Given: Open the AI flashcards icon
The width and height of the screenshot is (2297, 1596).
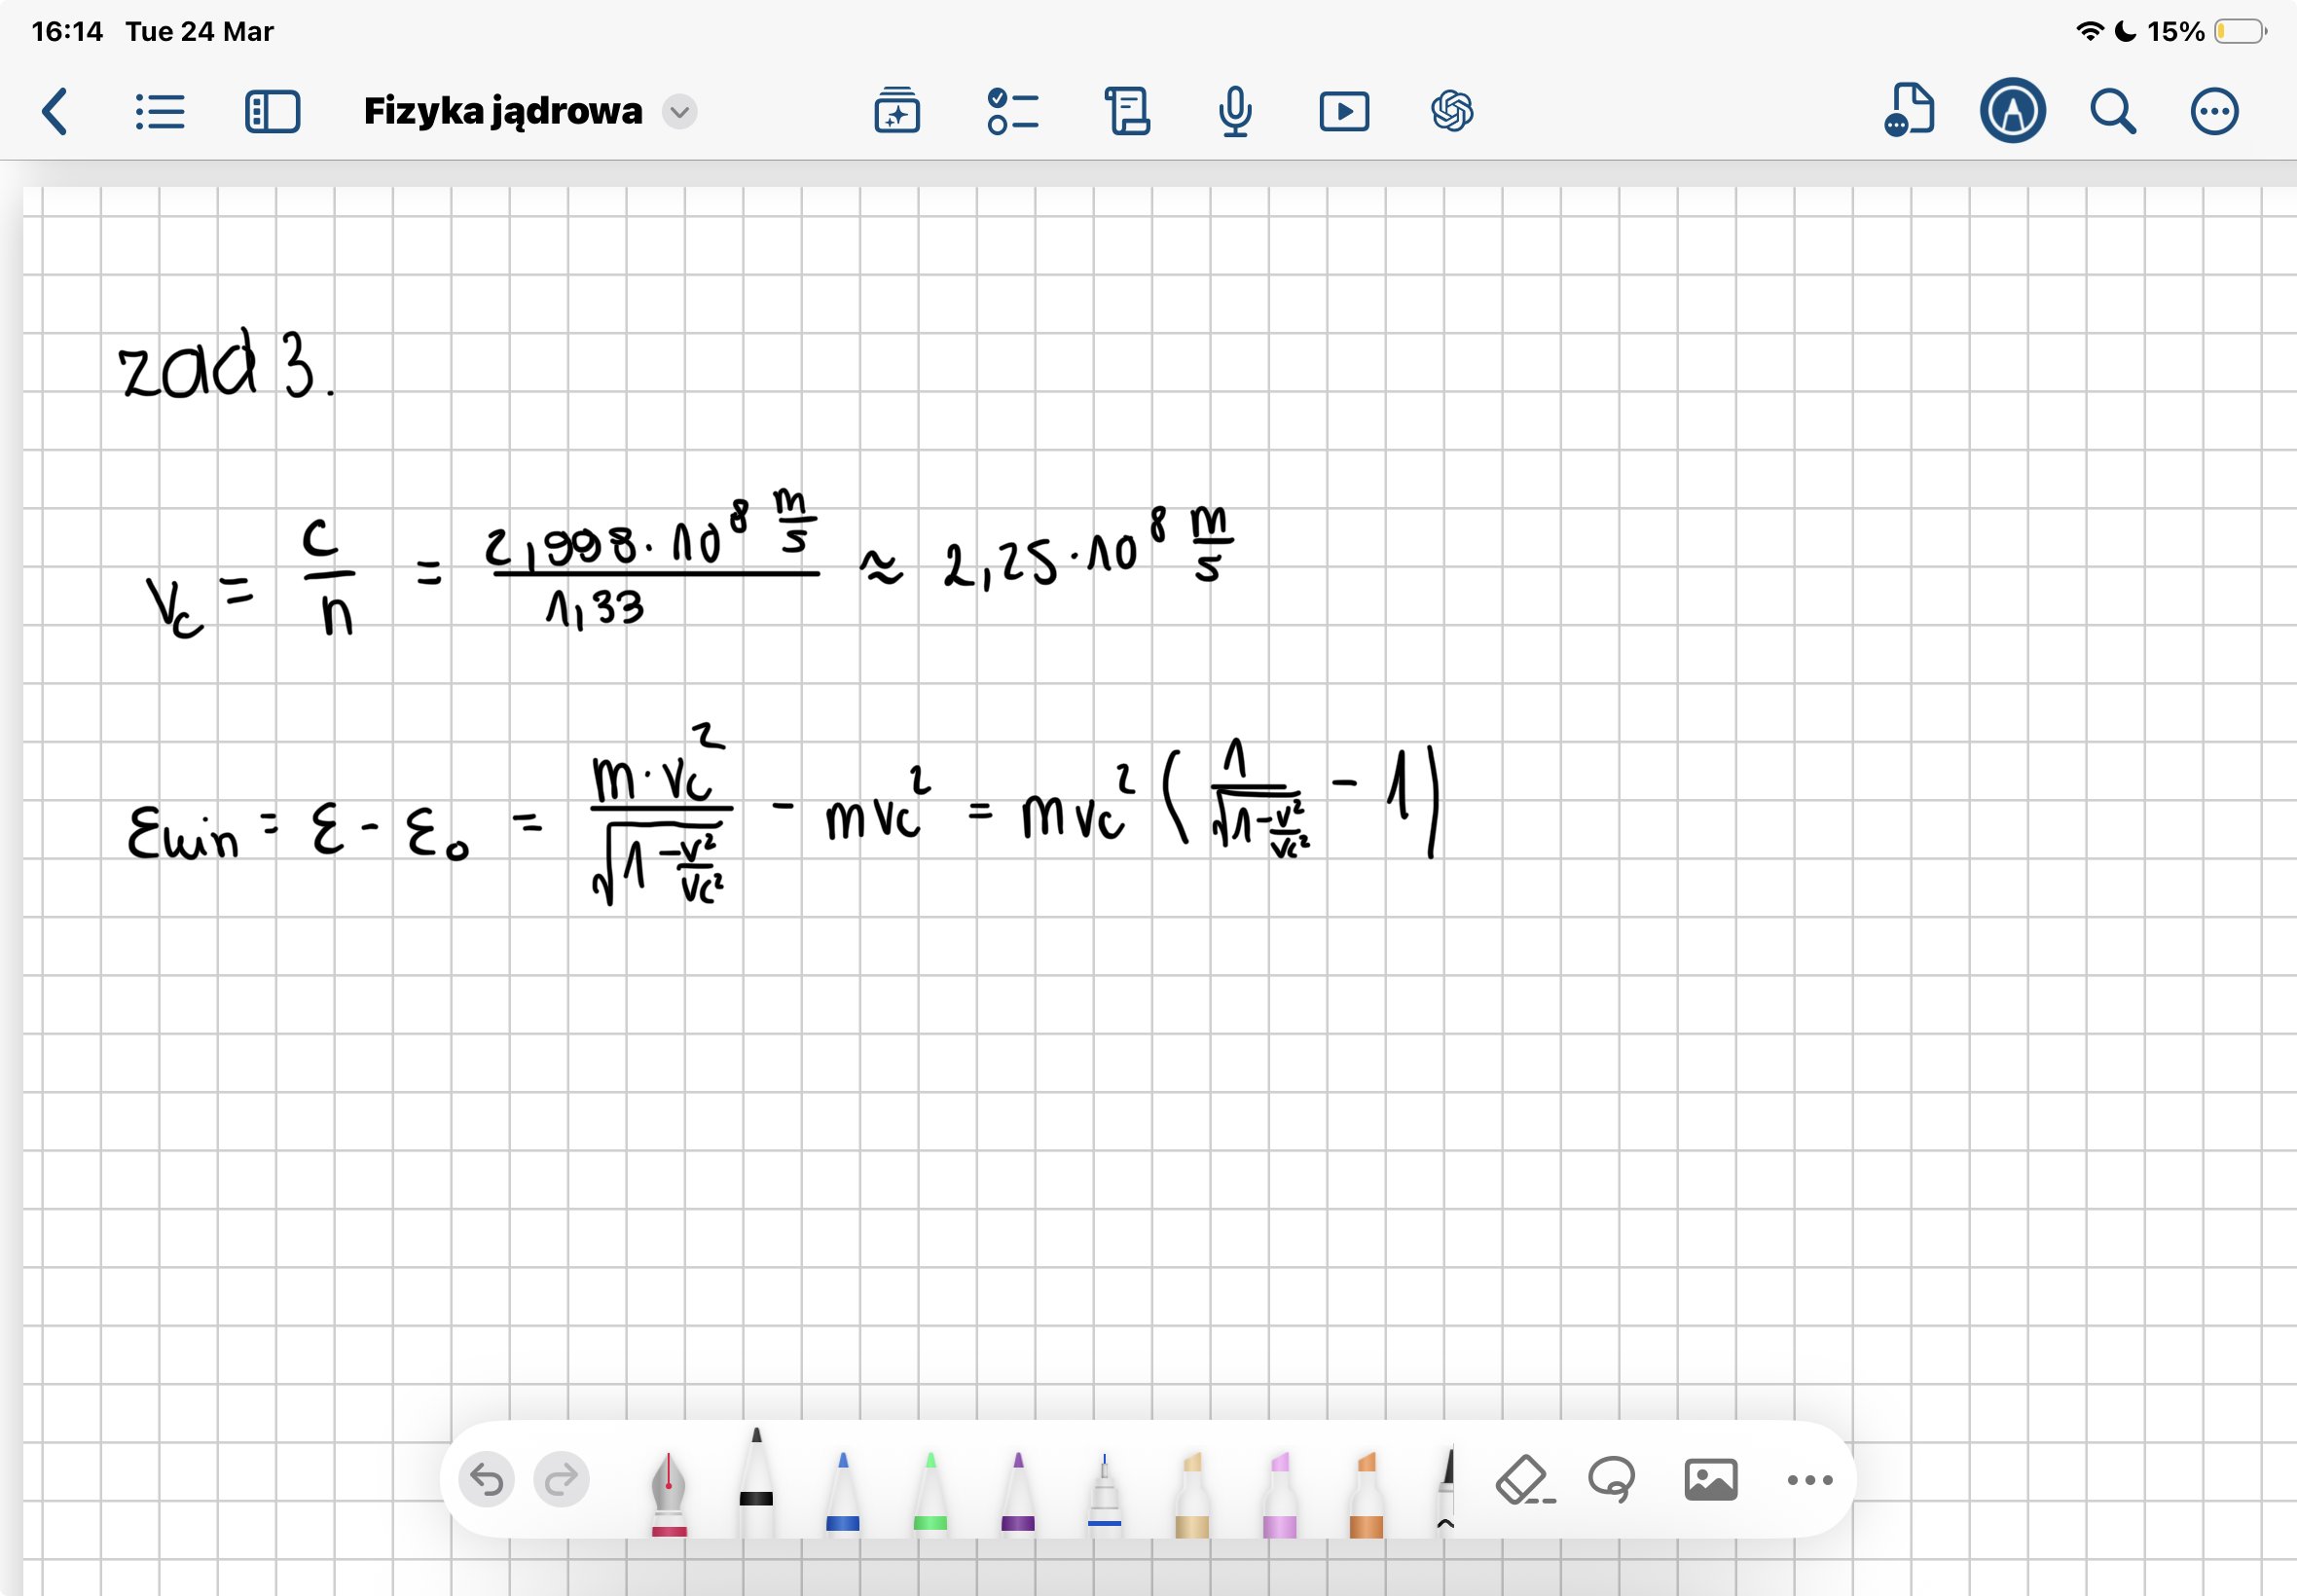Looking at the screenshot, I should click(897, 111).
